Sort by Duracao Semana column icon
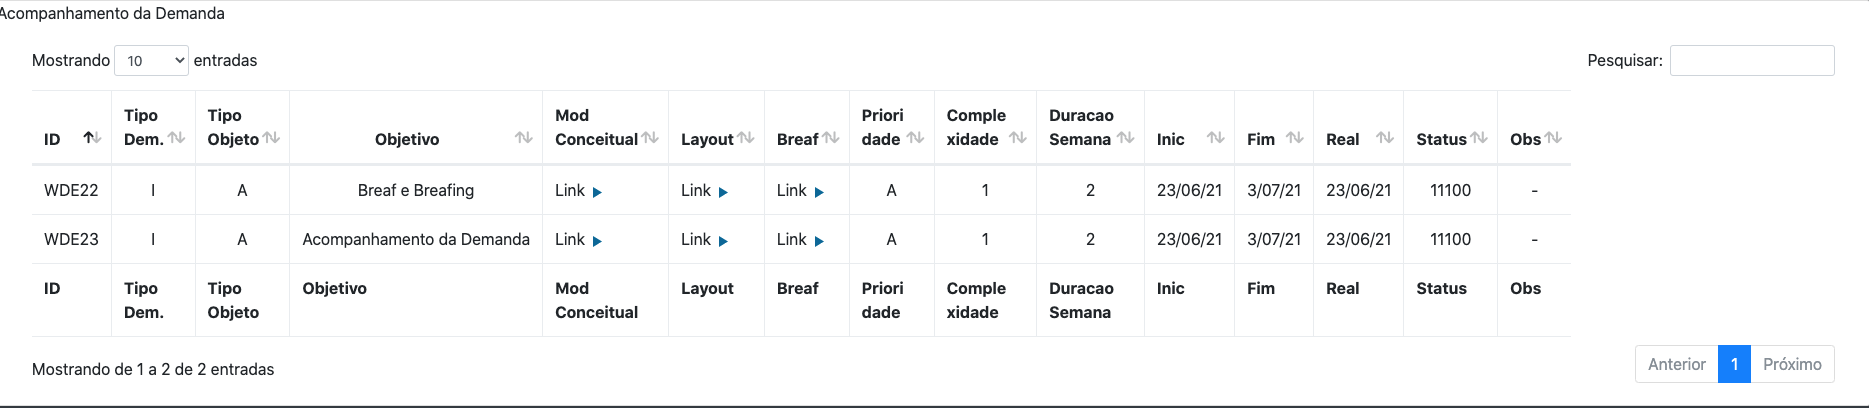 (1126, 138)
